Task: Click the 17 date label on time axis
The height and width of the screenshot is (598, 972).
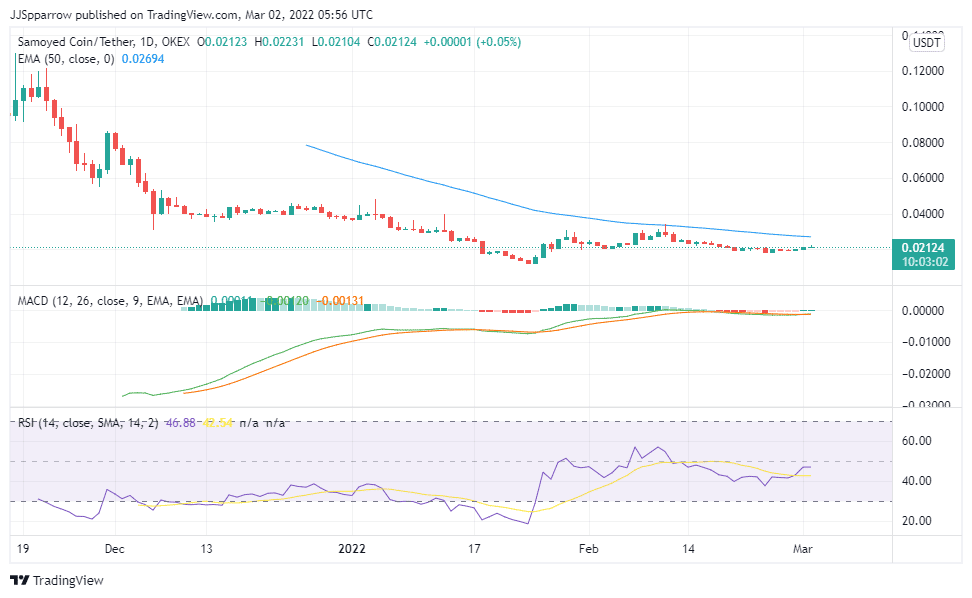Action: 474,549
